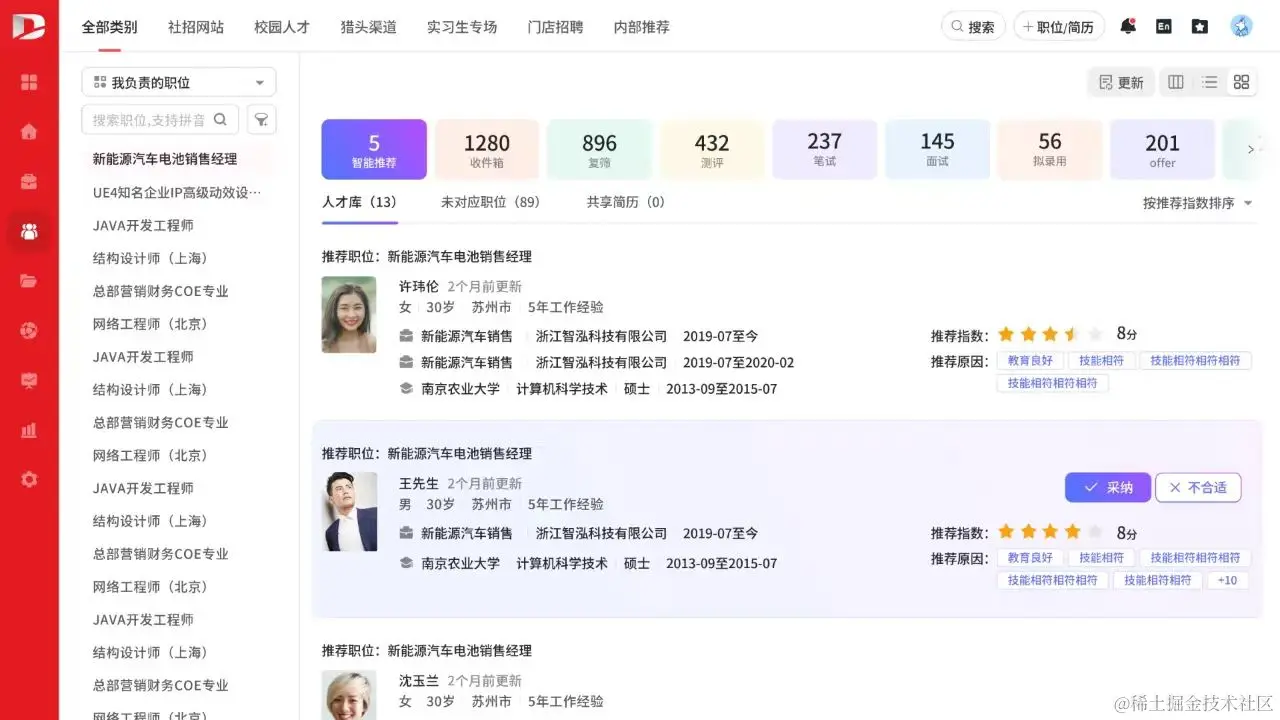
Task: Open the 校园人才 menu item
Action: pos(281,27)
